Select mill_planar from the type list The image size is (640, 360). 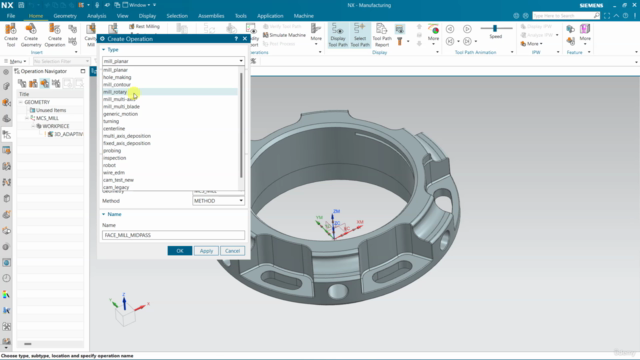pyautogui.click(x=170, y=70)
